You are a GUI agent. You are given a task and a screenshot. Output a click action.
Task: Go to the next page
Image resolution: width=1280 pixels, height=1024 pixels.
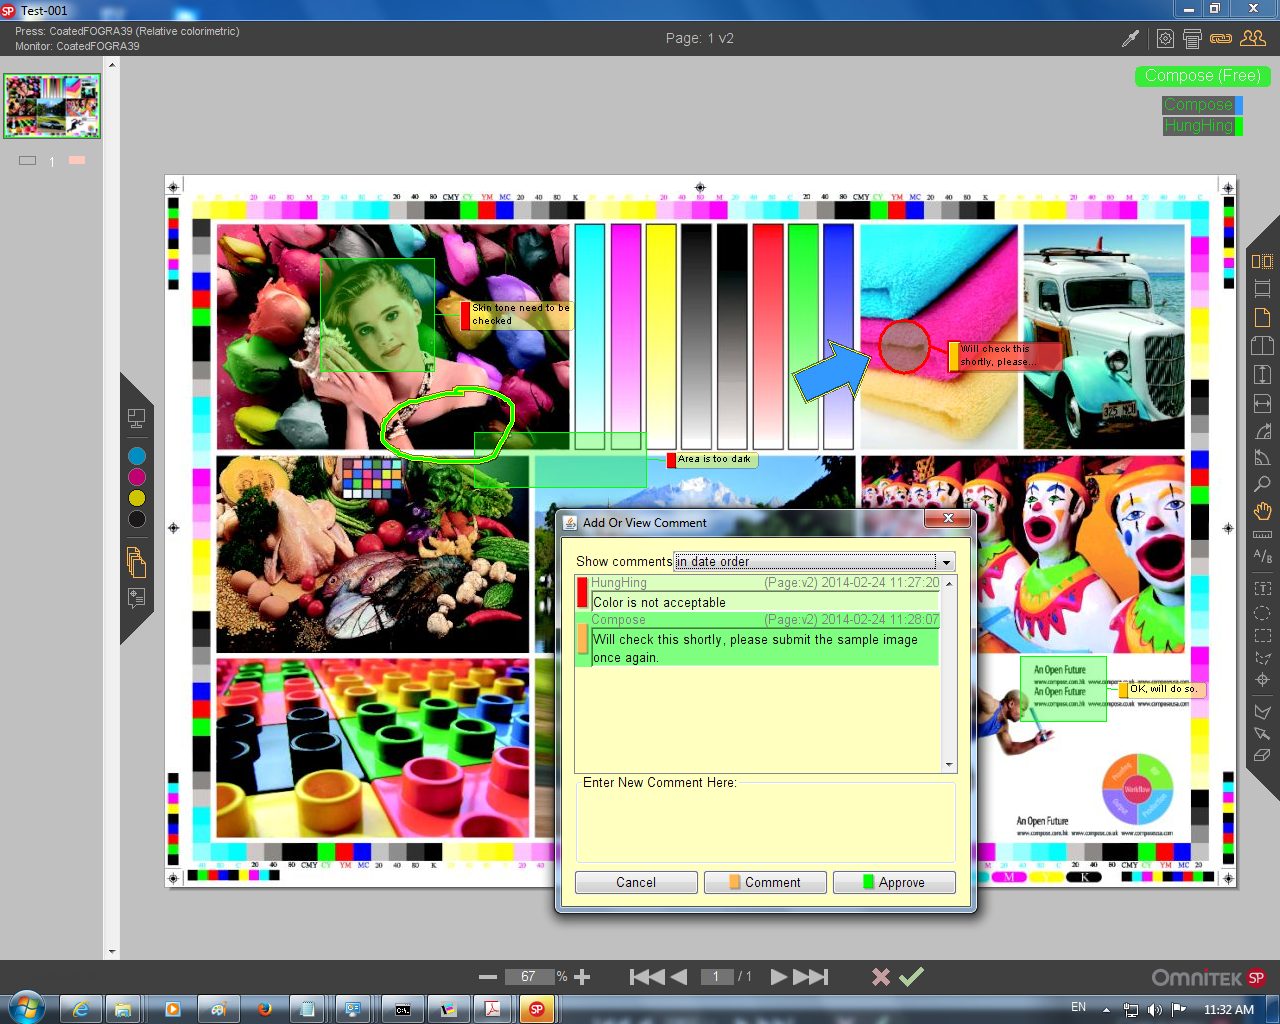(x=779, y=977)
